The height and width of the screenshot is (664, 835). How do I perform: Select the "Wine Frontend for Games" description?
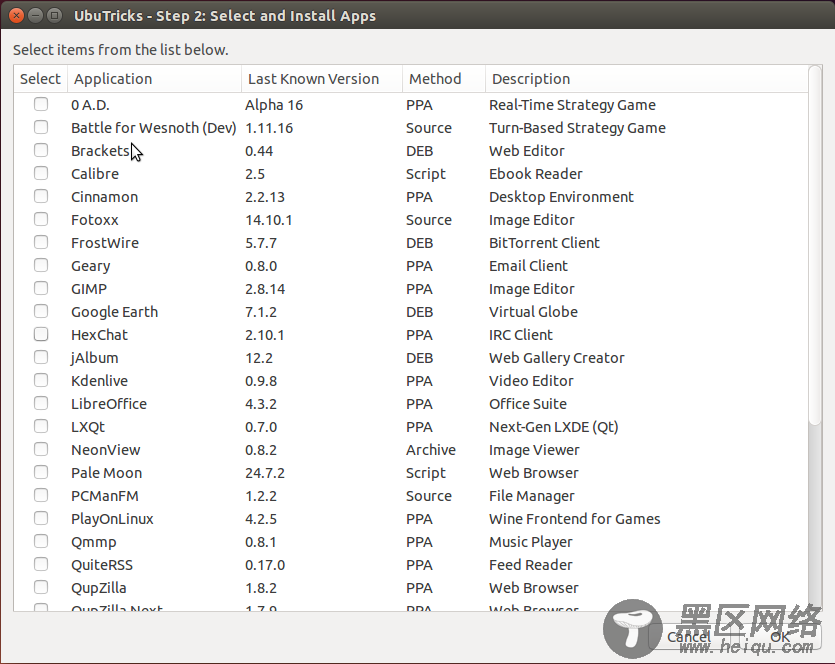[x=575, y=519]
